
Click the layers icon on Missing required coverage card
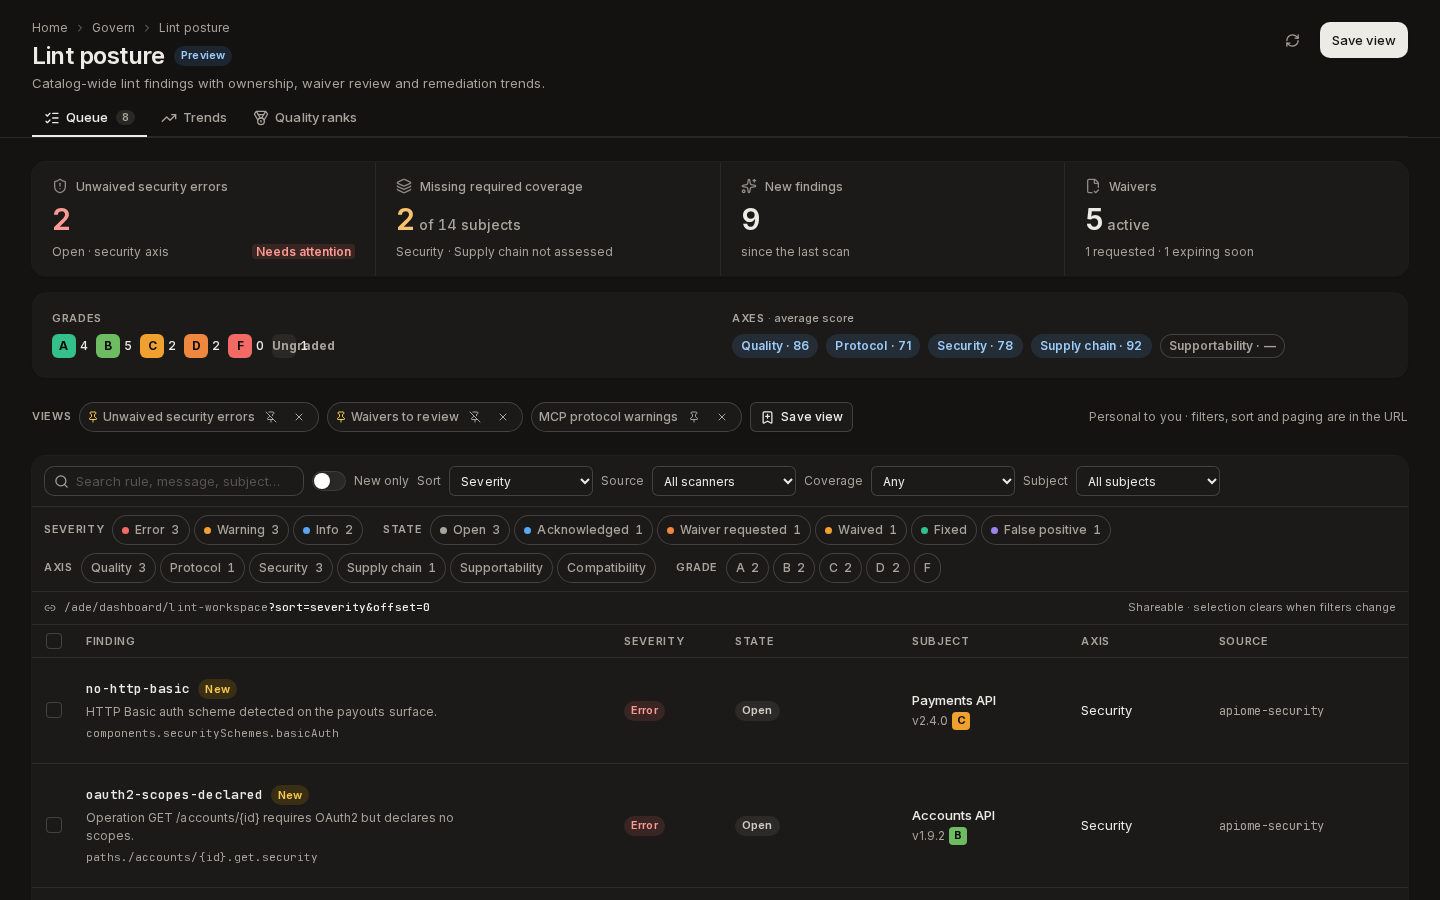tap(404, 186)
